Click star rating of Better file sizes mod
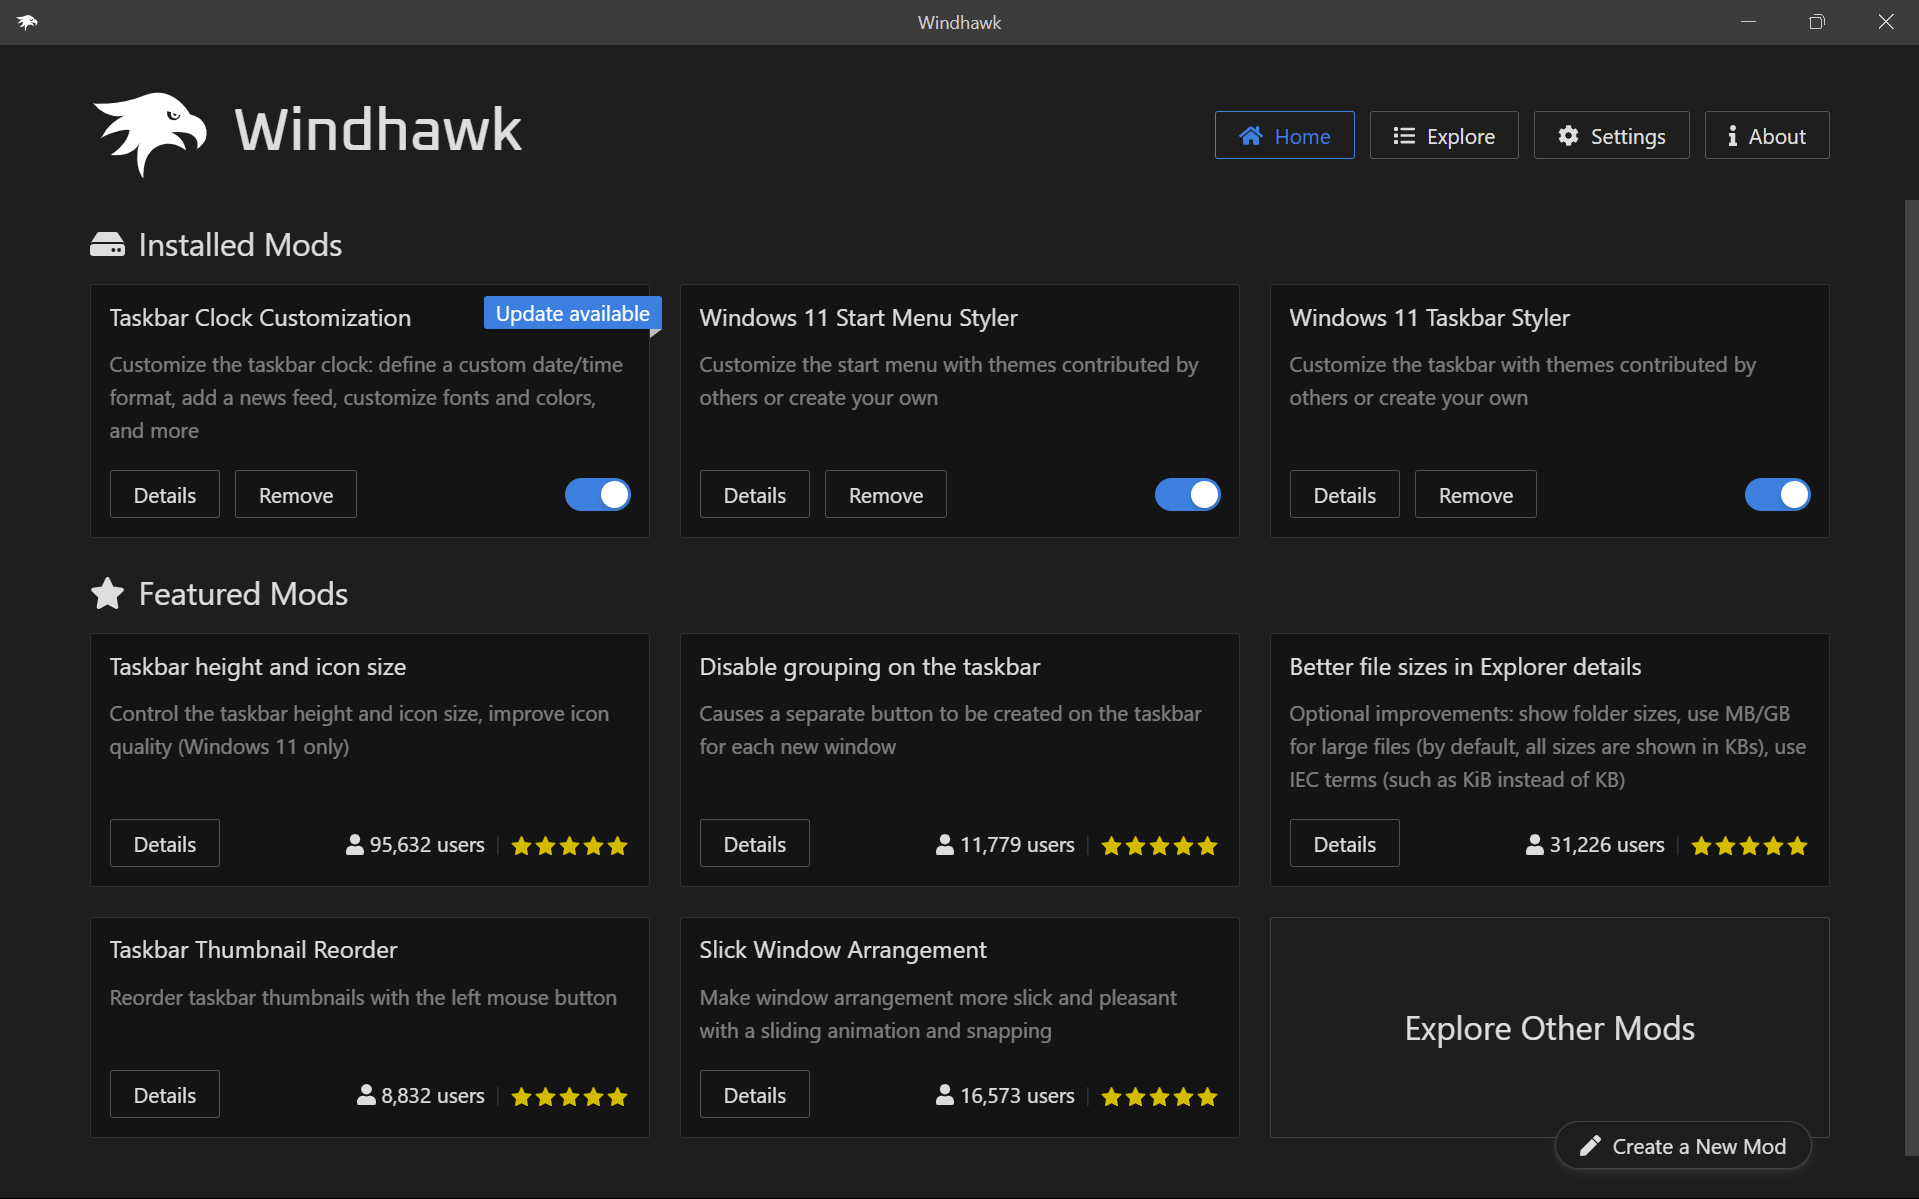Image resolution: width=1919 pixels, height=1199 pixels. coord(1749,846)
